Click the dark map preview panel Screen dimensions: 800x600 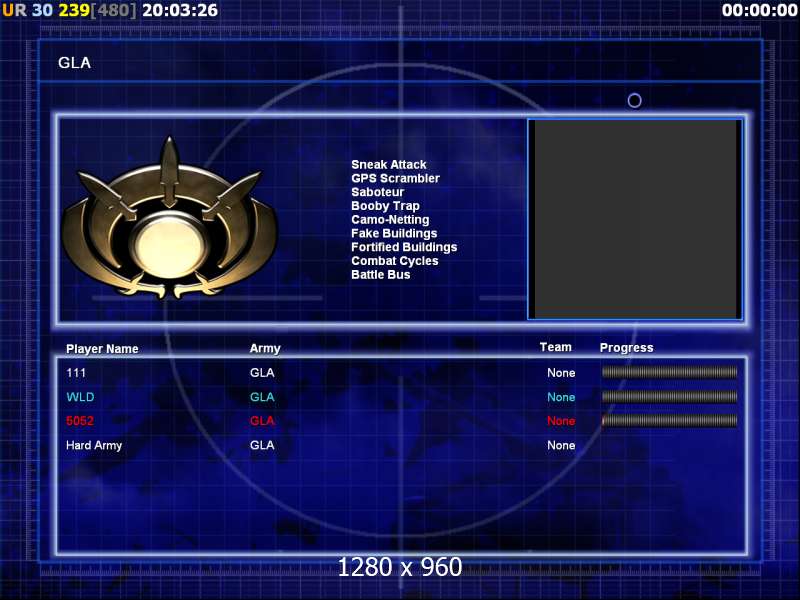[635, 219]
